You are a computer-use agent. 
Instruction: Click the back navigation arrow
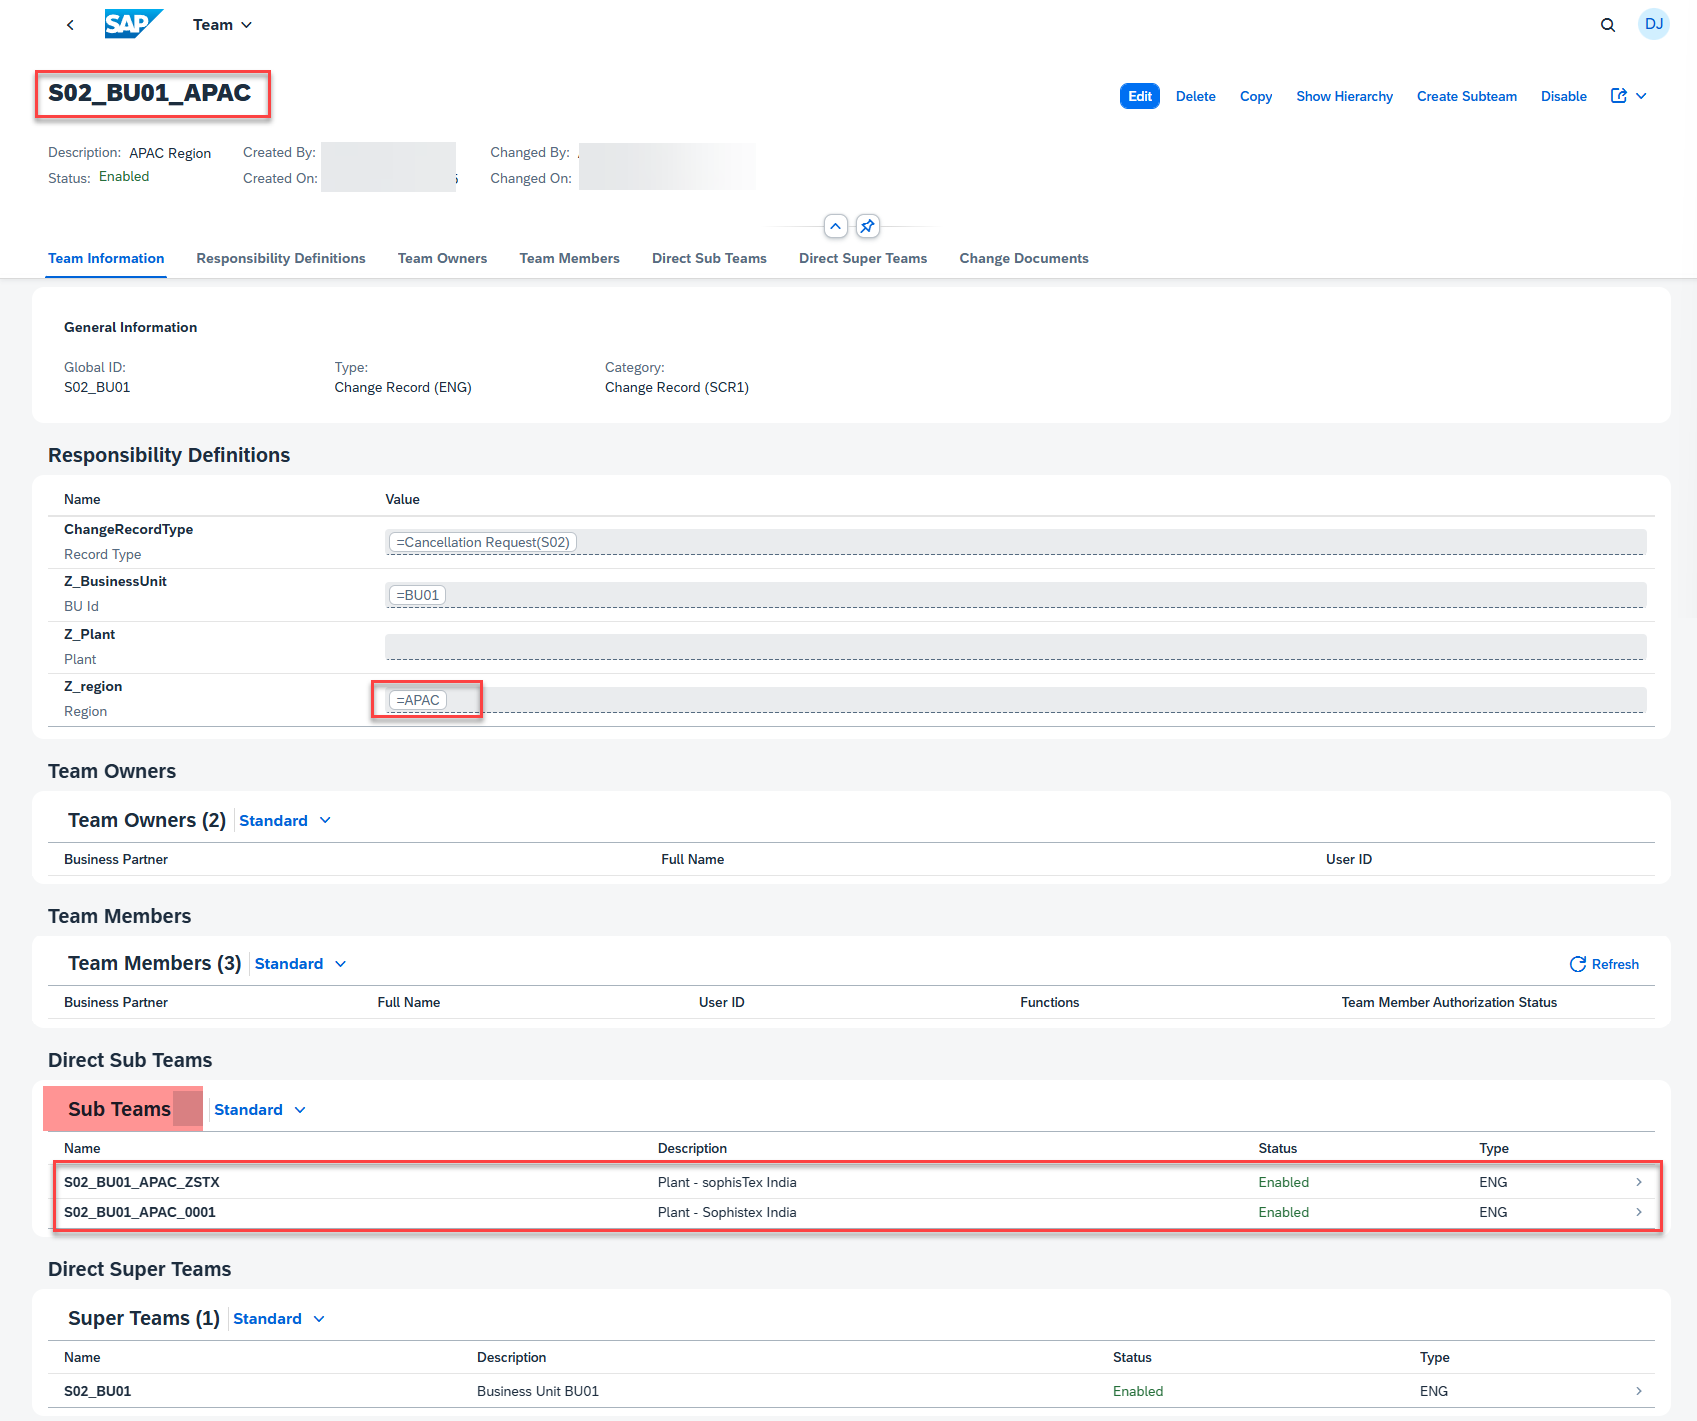pyautogui.click(x=70, y=25)
